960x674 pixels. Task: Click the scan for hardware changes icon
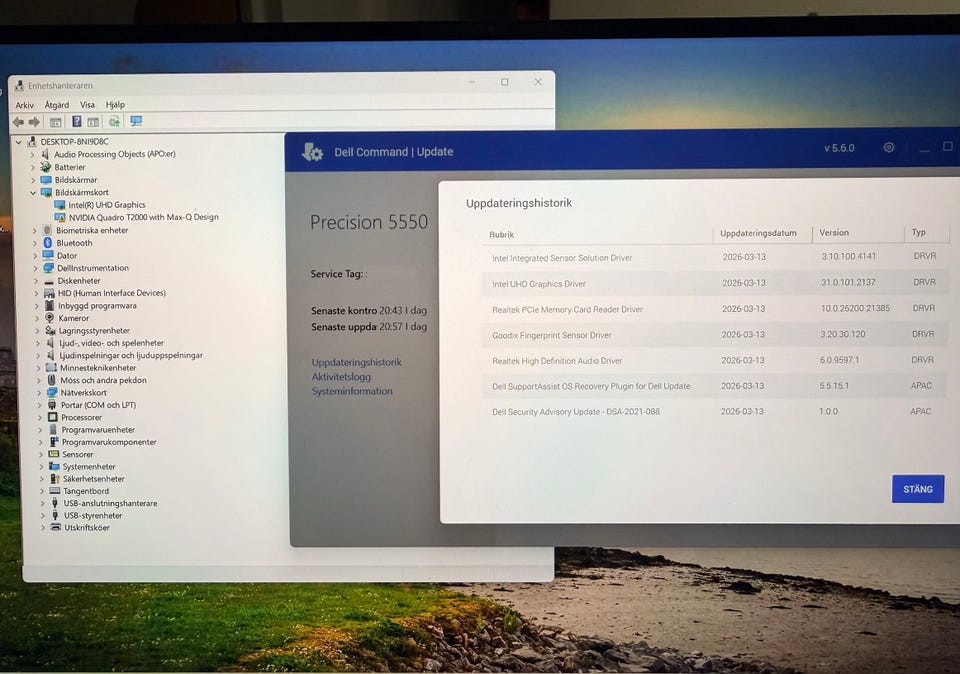click(114, 122)
